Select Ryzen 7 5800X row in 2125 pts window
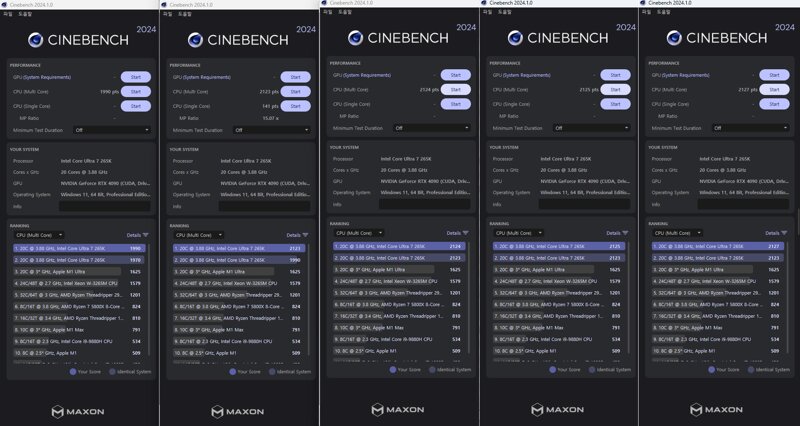Image resolution: width=800 pixels, height=426 pixels. pos(559,304)
